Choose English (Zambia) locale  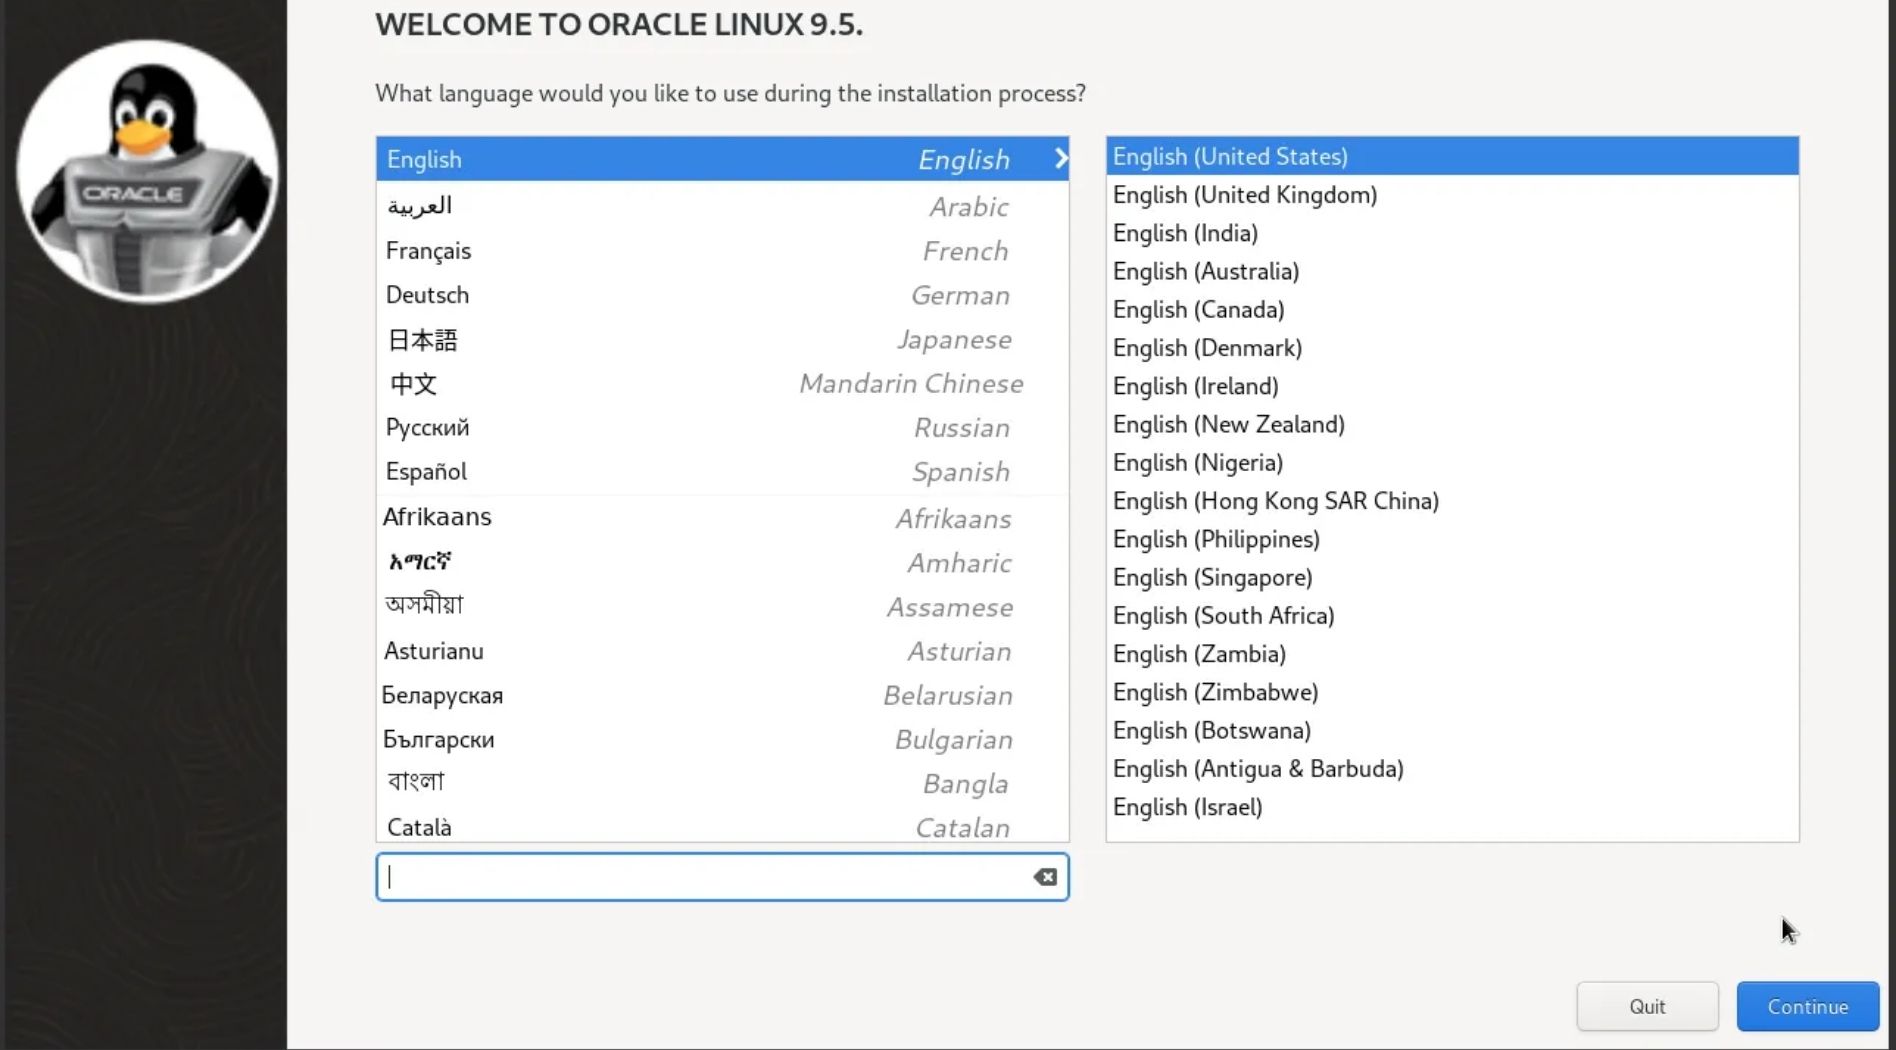click(x=1452, y=654)
